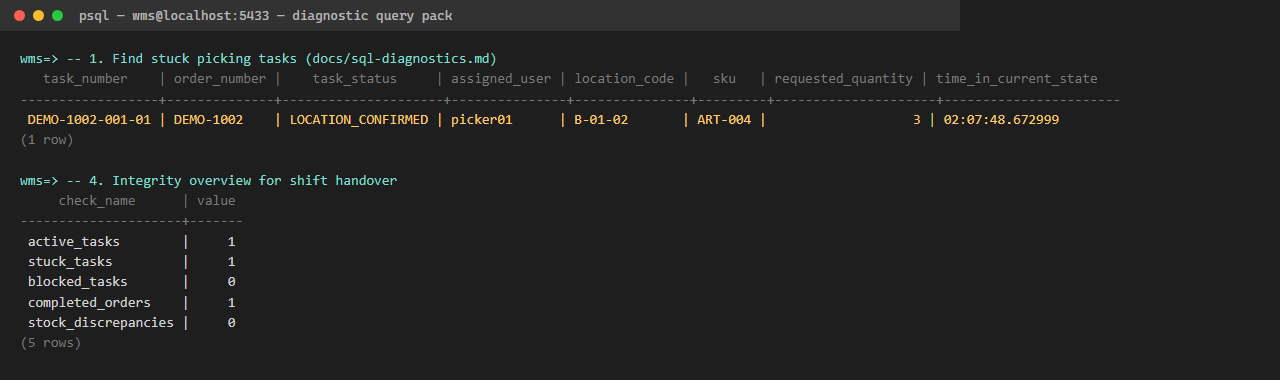Image resolution: width=1280 pixels, height=380 pixels.
Task: Select the assigned_user column header
Action: [501, 78]
